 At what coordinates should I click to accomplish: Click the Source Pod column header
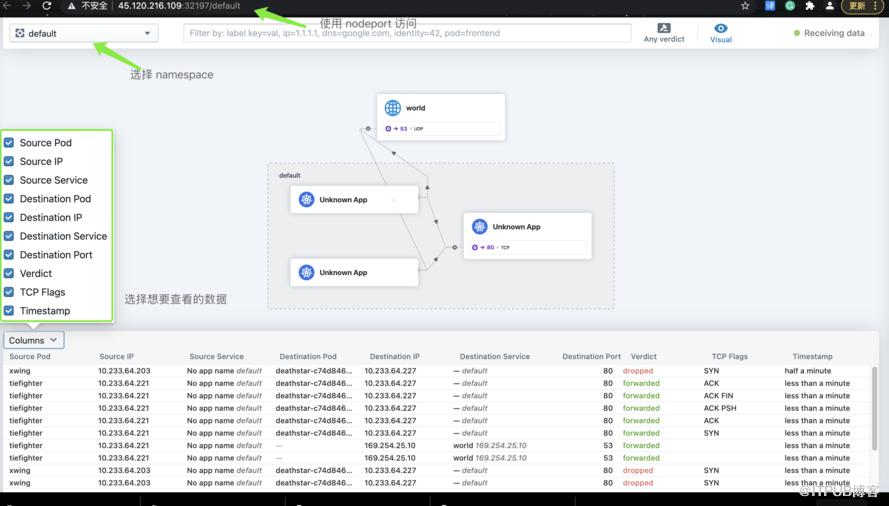coord(30,356)
